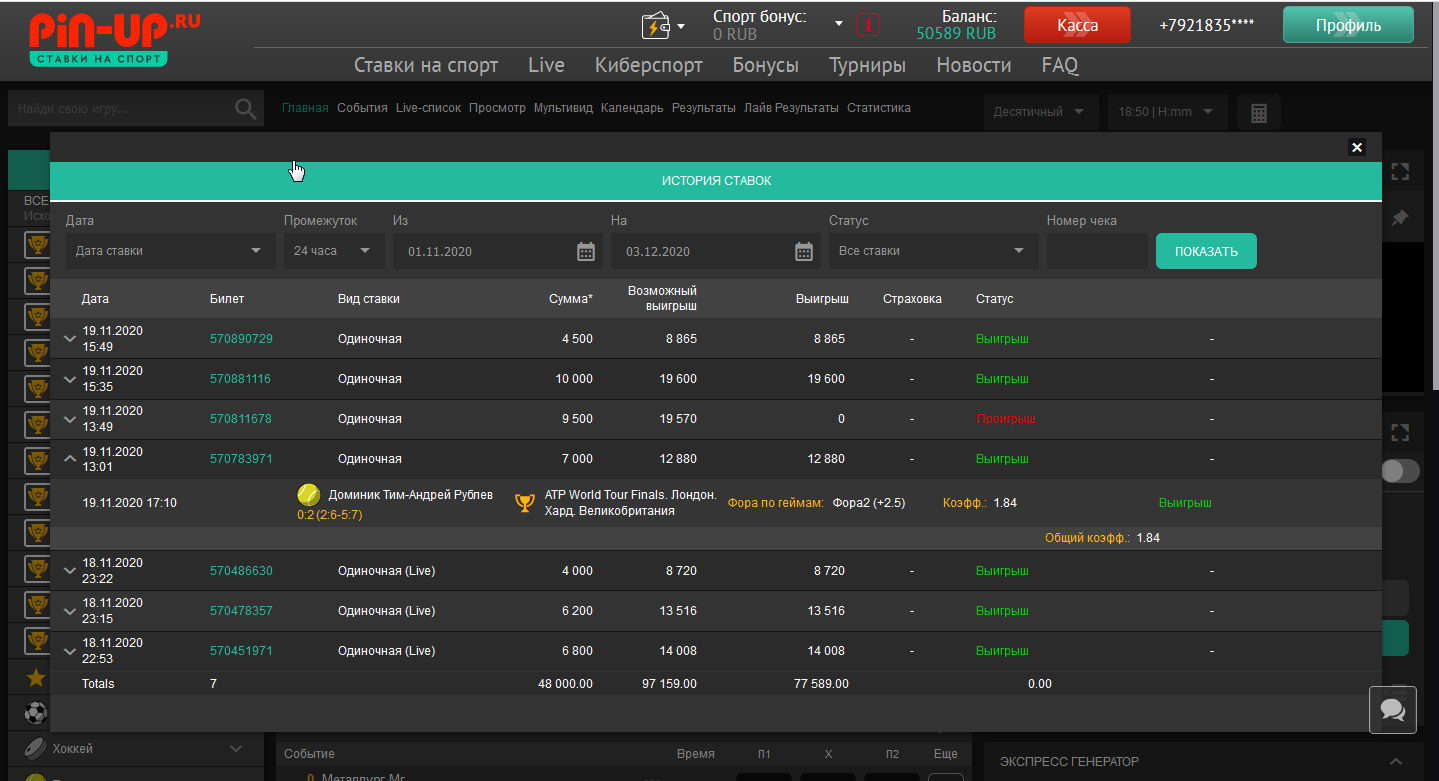Screen dimensions: 1439x781
Task: Open the Дата ставки dropdown
Action: (169, 251)
